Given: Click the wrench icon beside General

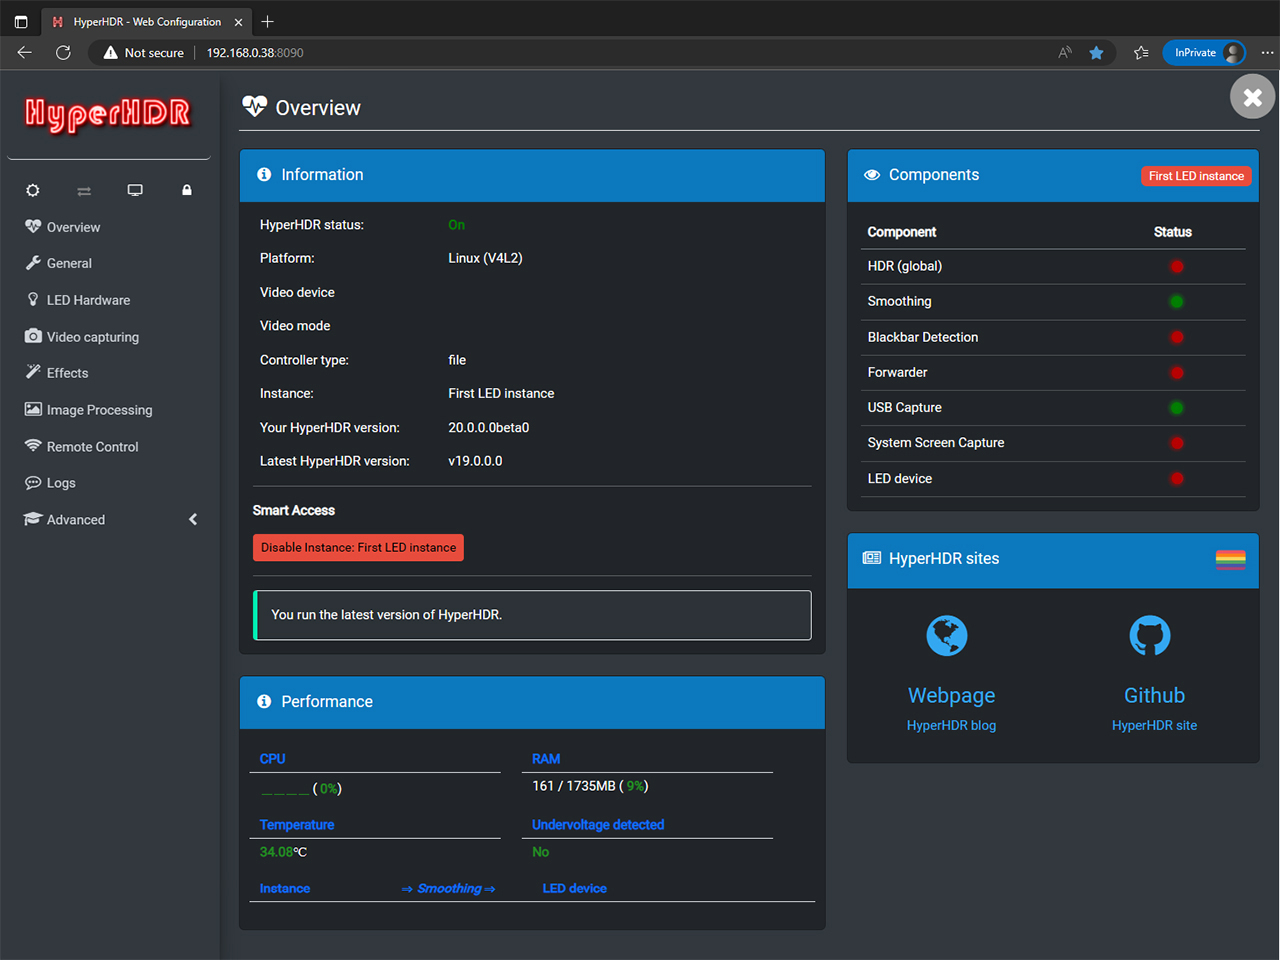Looking at the screenshot, I should point(33,263).
